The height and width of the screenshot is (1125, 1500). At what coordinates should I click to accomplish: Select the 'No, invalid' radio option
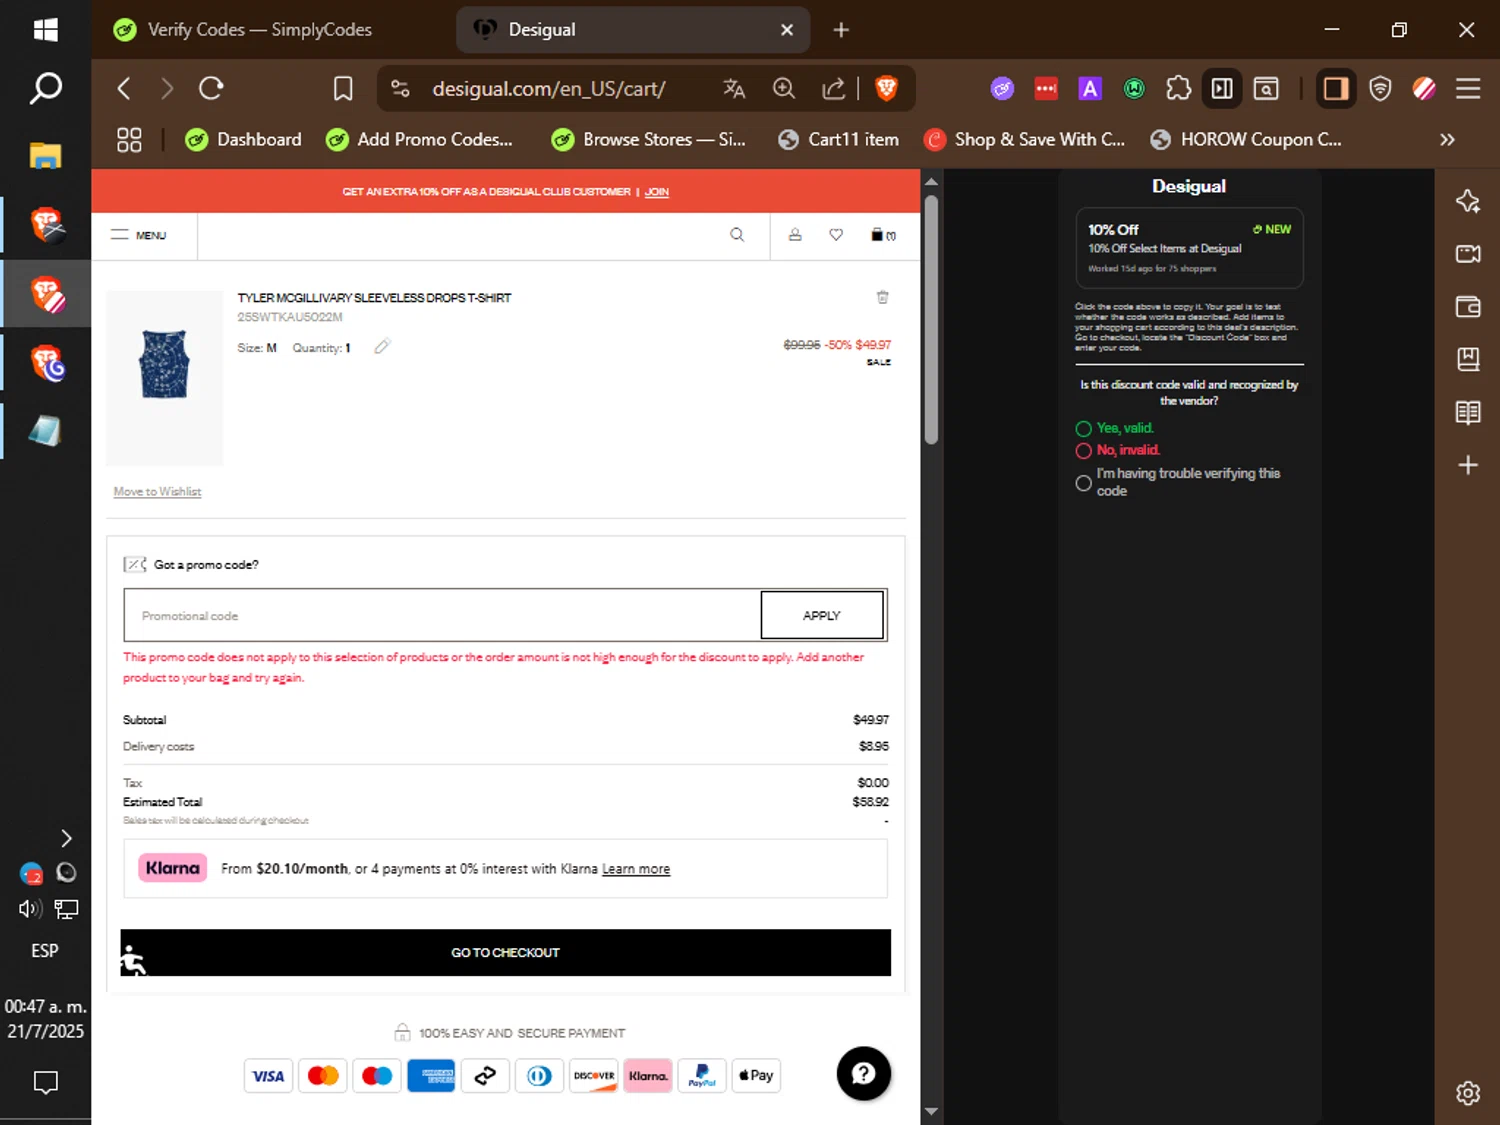click(1083, 451)
